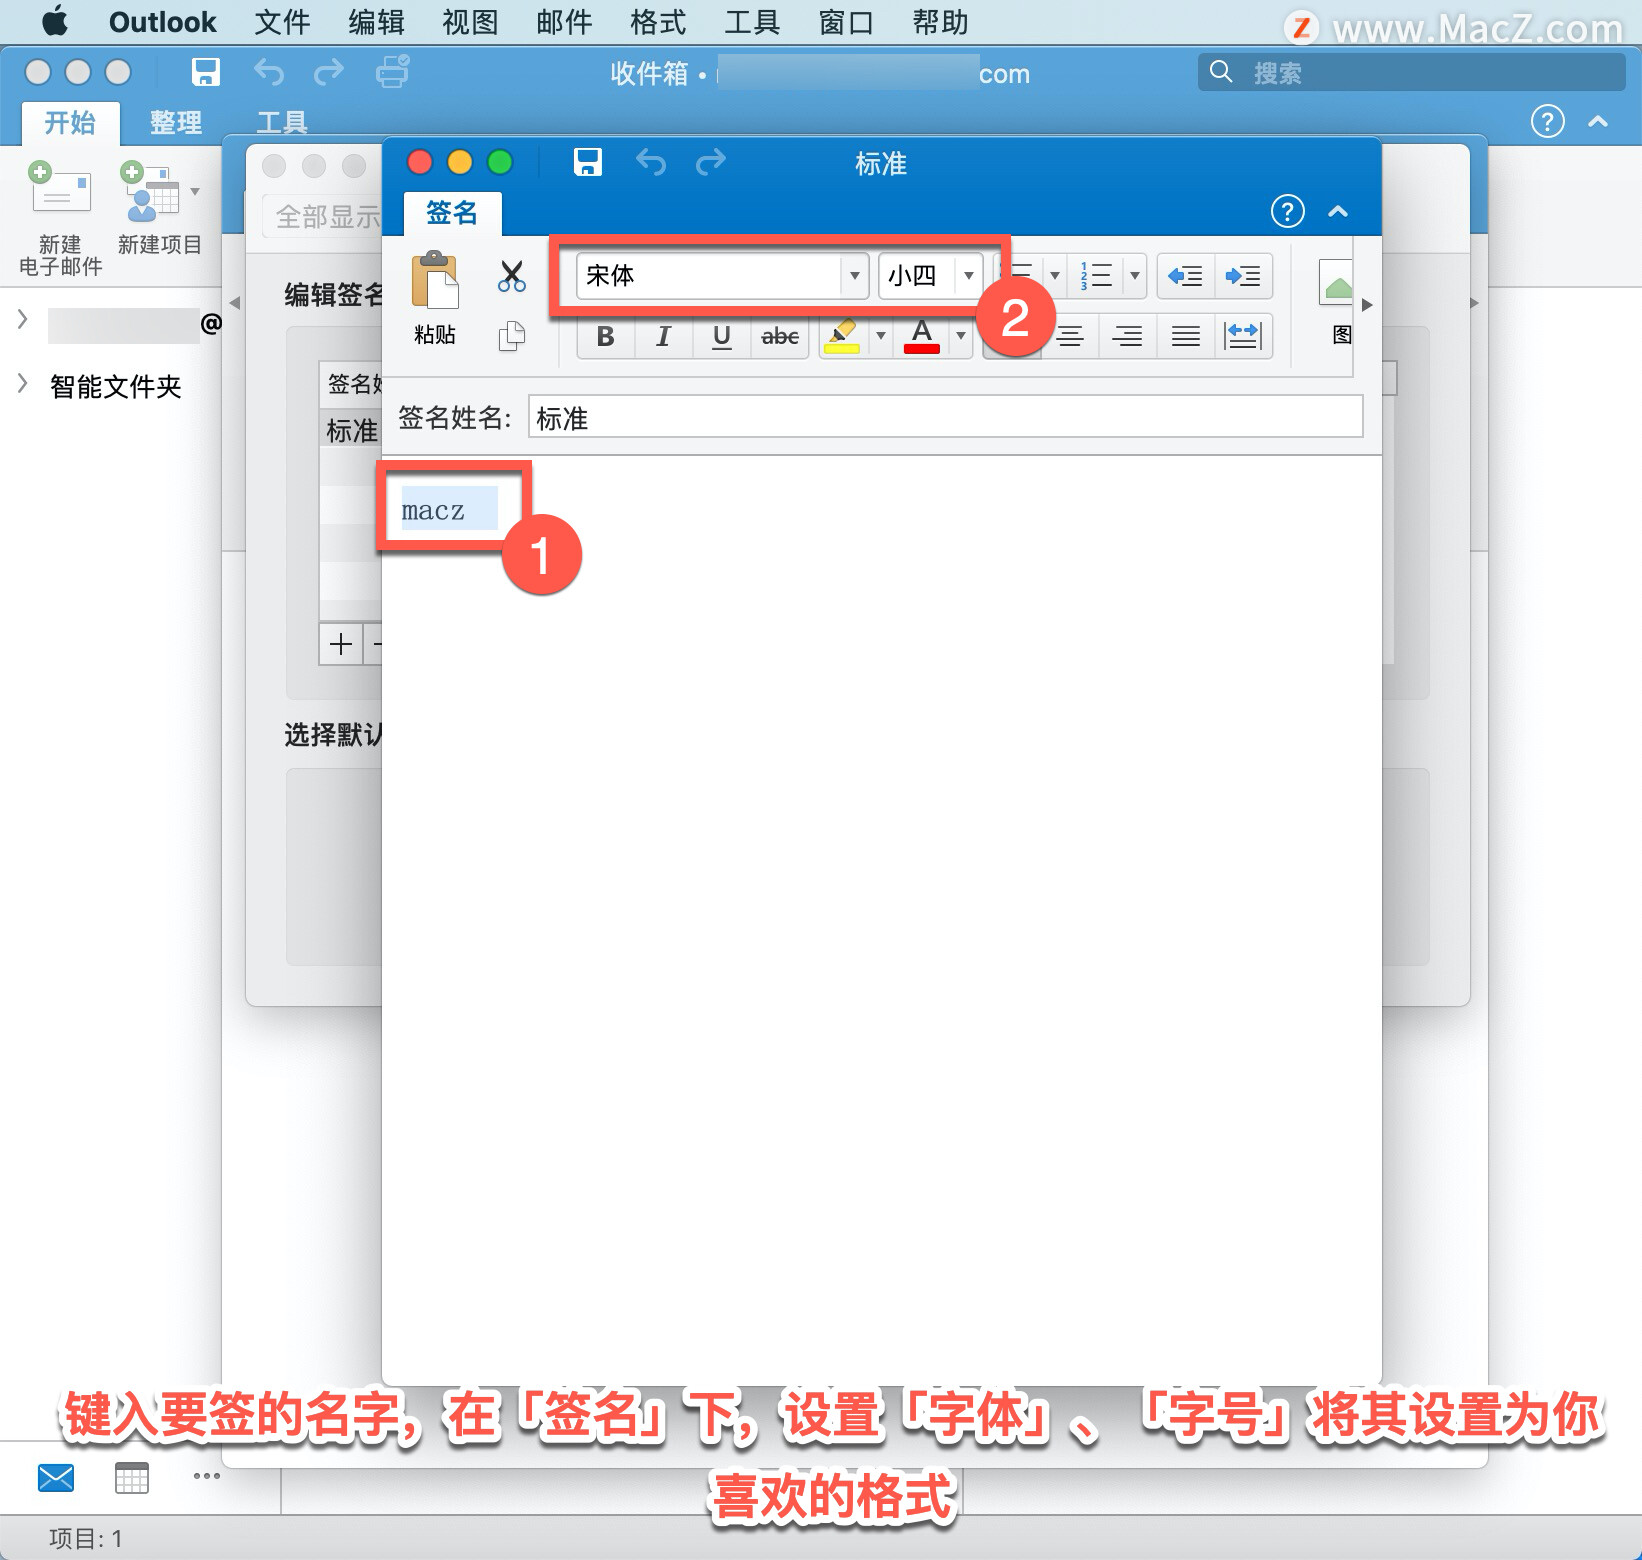This screenshot has height=1560, width=1642.
Task: Click print icon in main Outlook toolbar
Action: [392, 72]
